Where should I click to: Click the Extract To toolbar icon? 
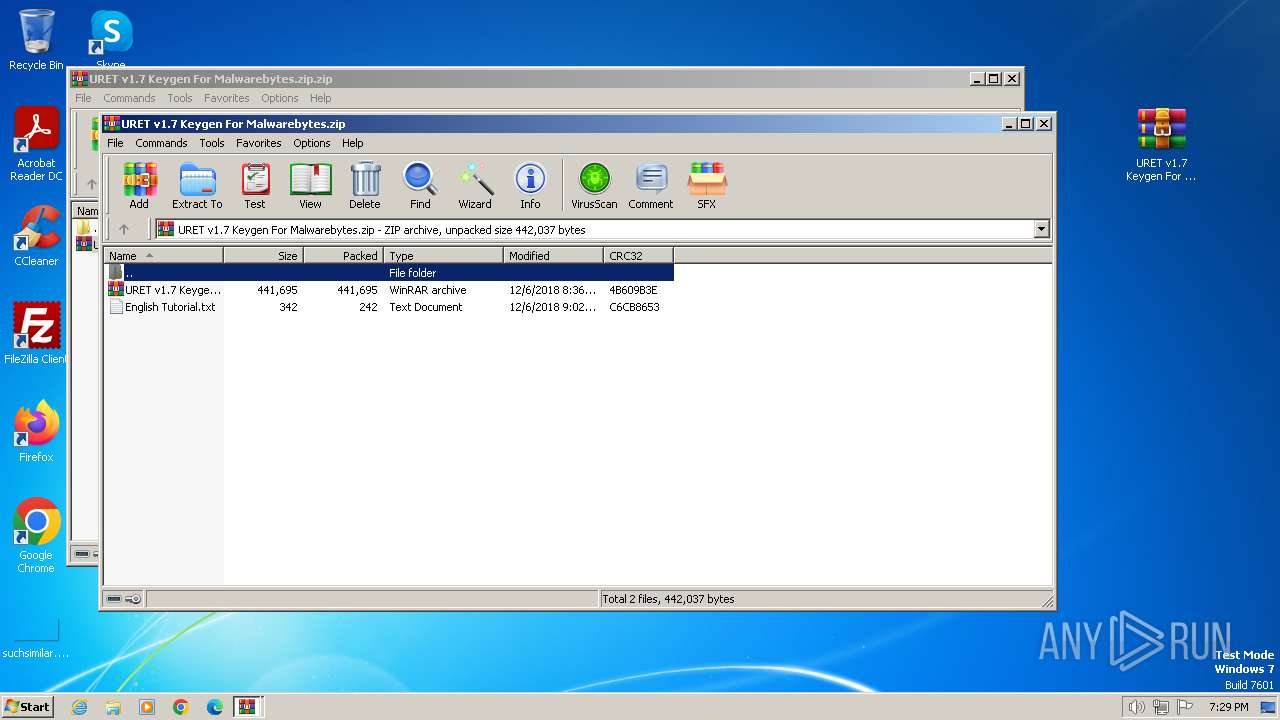coord(197,186)
